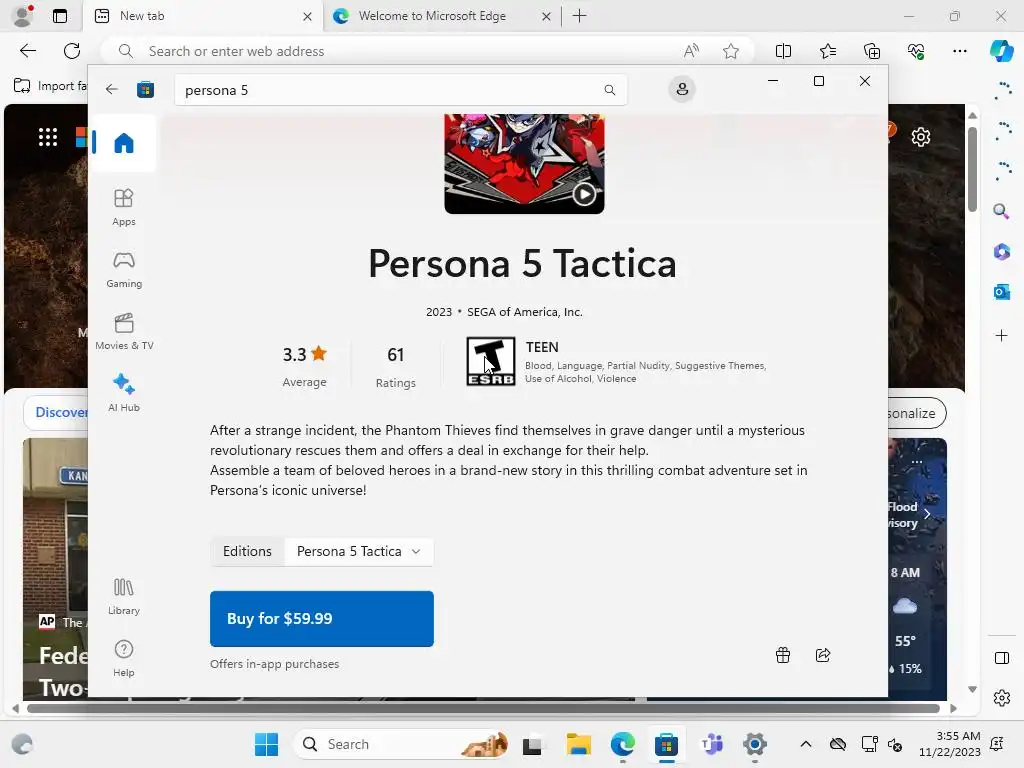1024x768 pixels.
Task: Open Movies & TV in Store sidebar
Action: [x=123, y=331]
